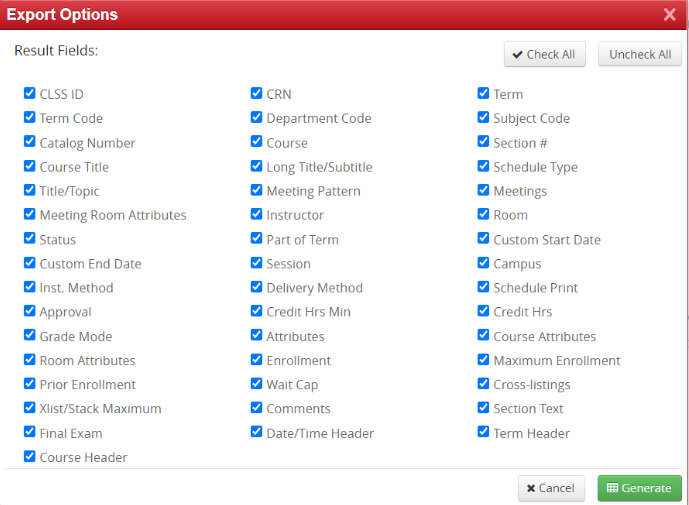Disable the Final Exam checkbox
The image size is (689, 505).
30,433
